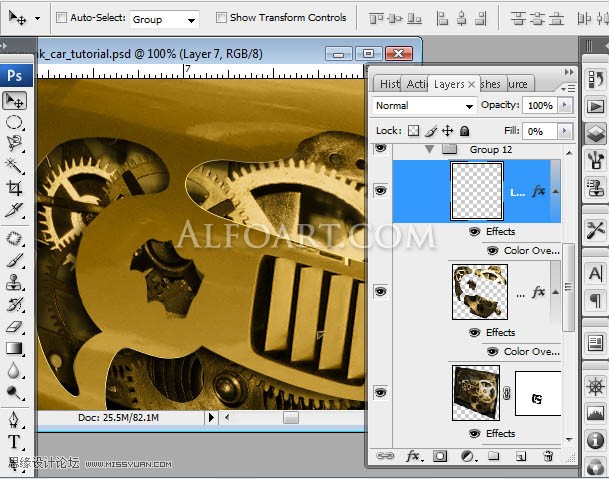Image resolution: width=609 pixels, height=479 pixels.
Task: Create new fill or adjustment layer
Action: (468, 456)
